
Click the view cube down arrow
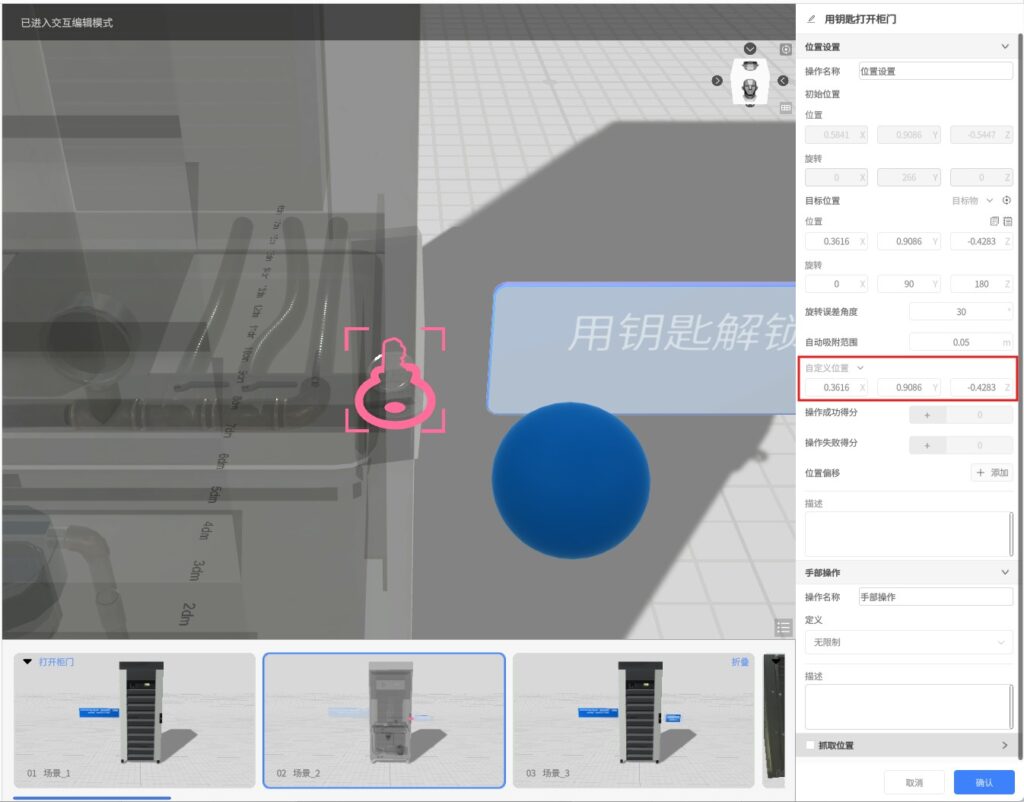point(750,49)
